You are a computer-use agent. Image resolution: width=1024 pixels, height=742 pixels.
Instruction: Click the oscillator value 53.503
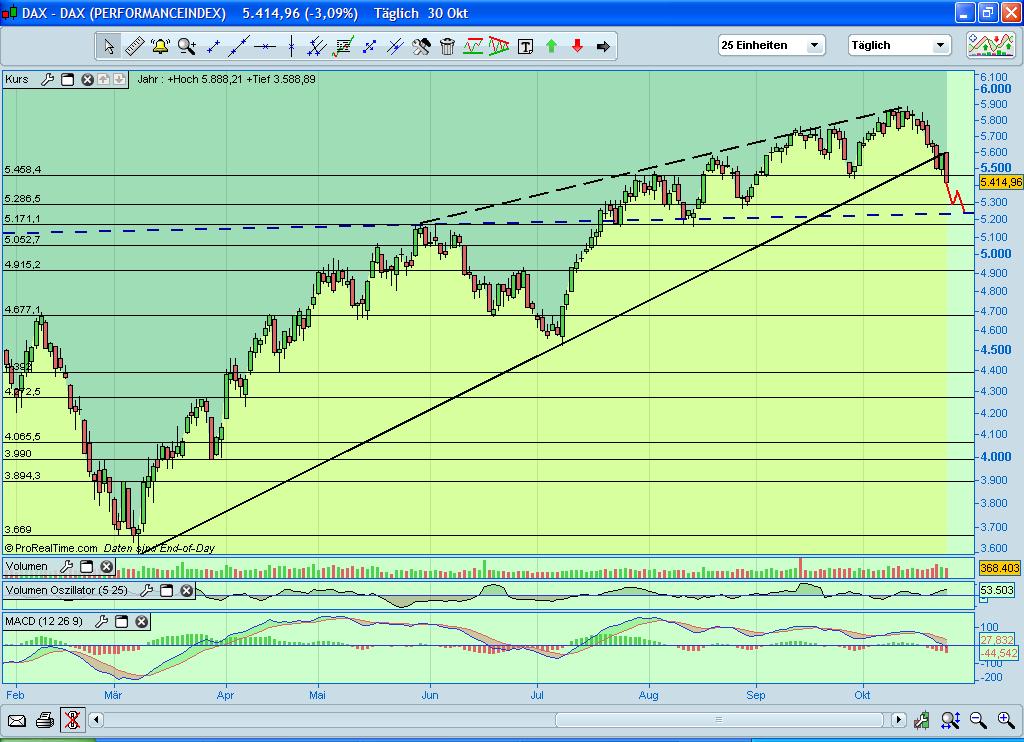coord(997,590)
